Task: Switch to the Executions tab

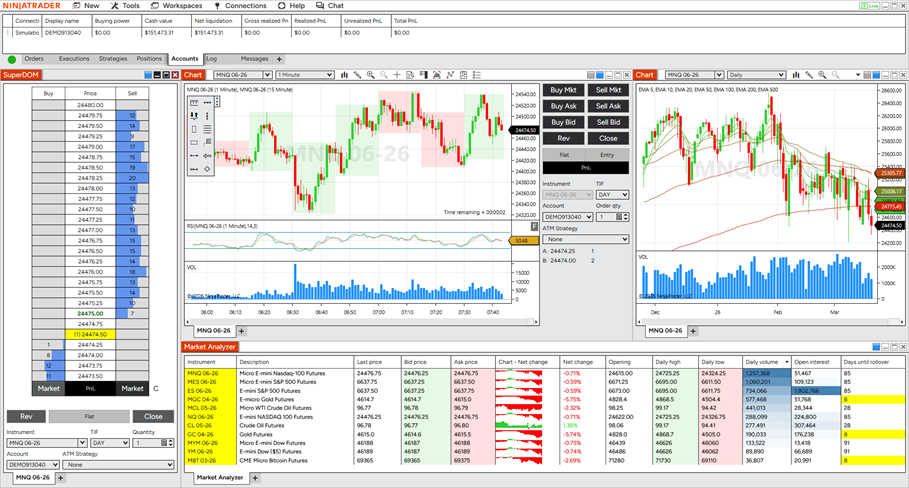Action: pyautogui.click(x=74, y=59)
